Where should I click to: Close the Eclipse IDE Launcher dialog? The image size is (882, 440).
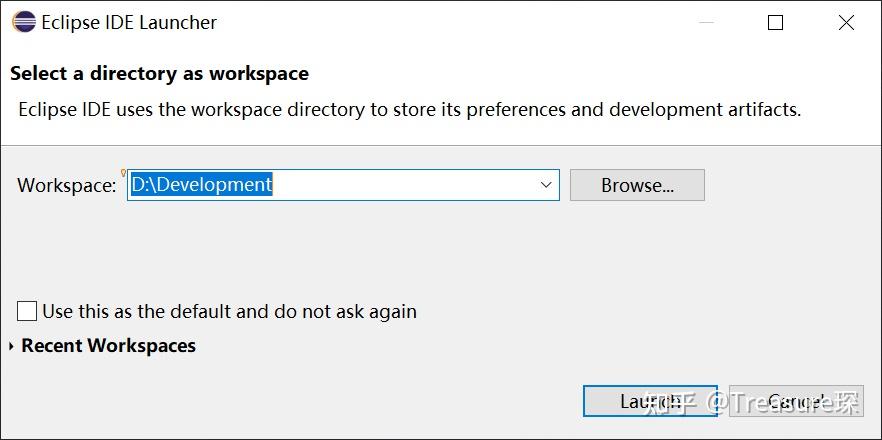pos(846,22)
